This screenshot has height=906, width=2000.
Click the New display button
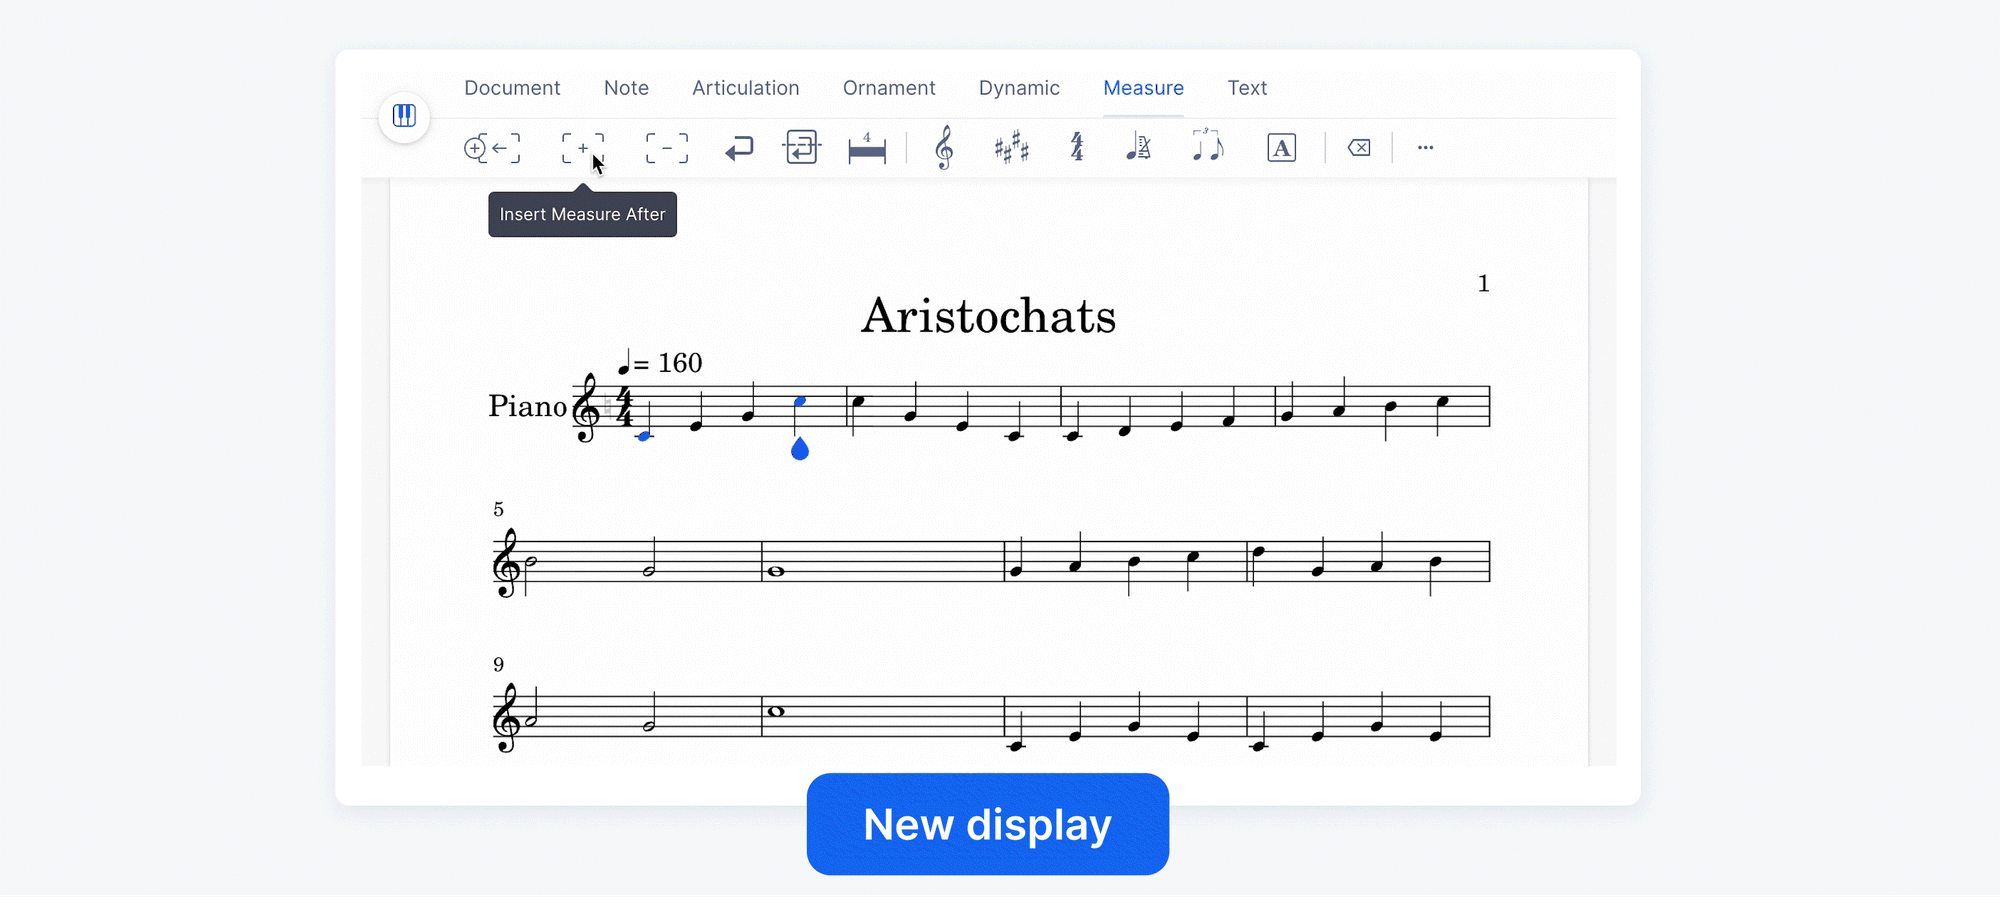tap(987, 824)
